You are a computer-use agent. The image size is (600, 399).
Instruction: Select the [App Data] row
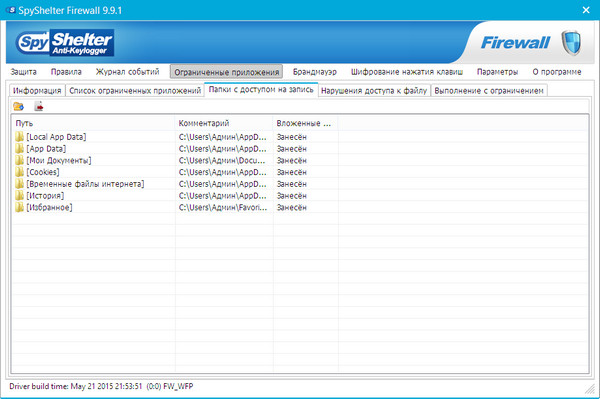coord(300,149)
